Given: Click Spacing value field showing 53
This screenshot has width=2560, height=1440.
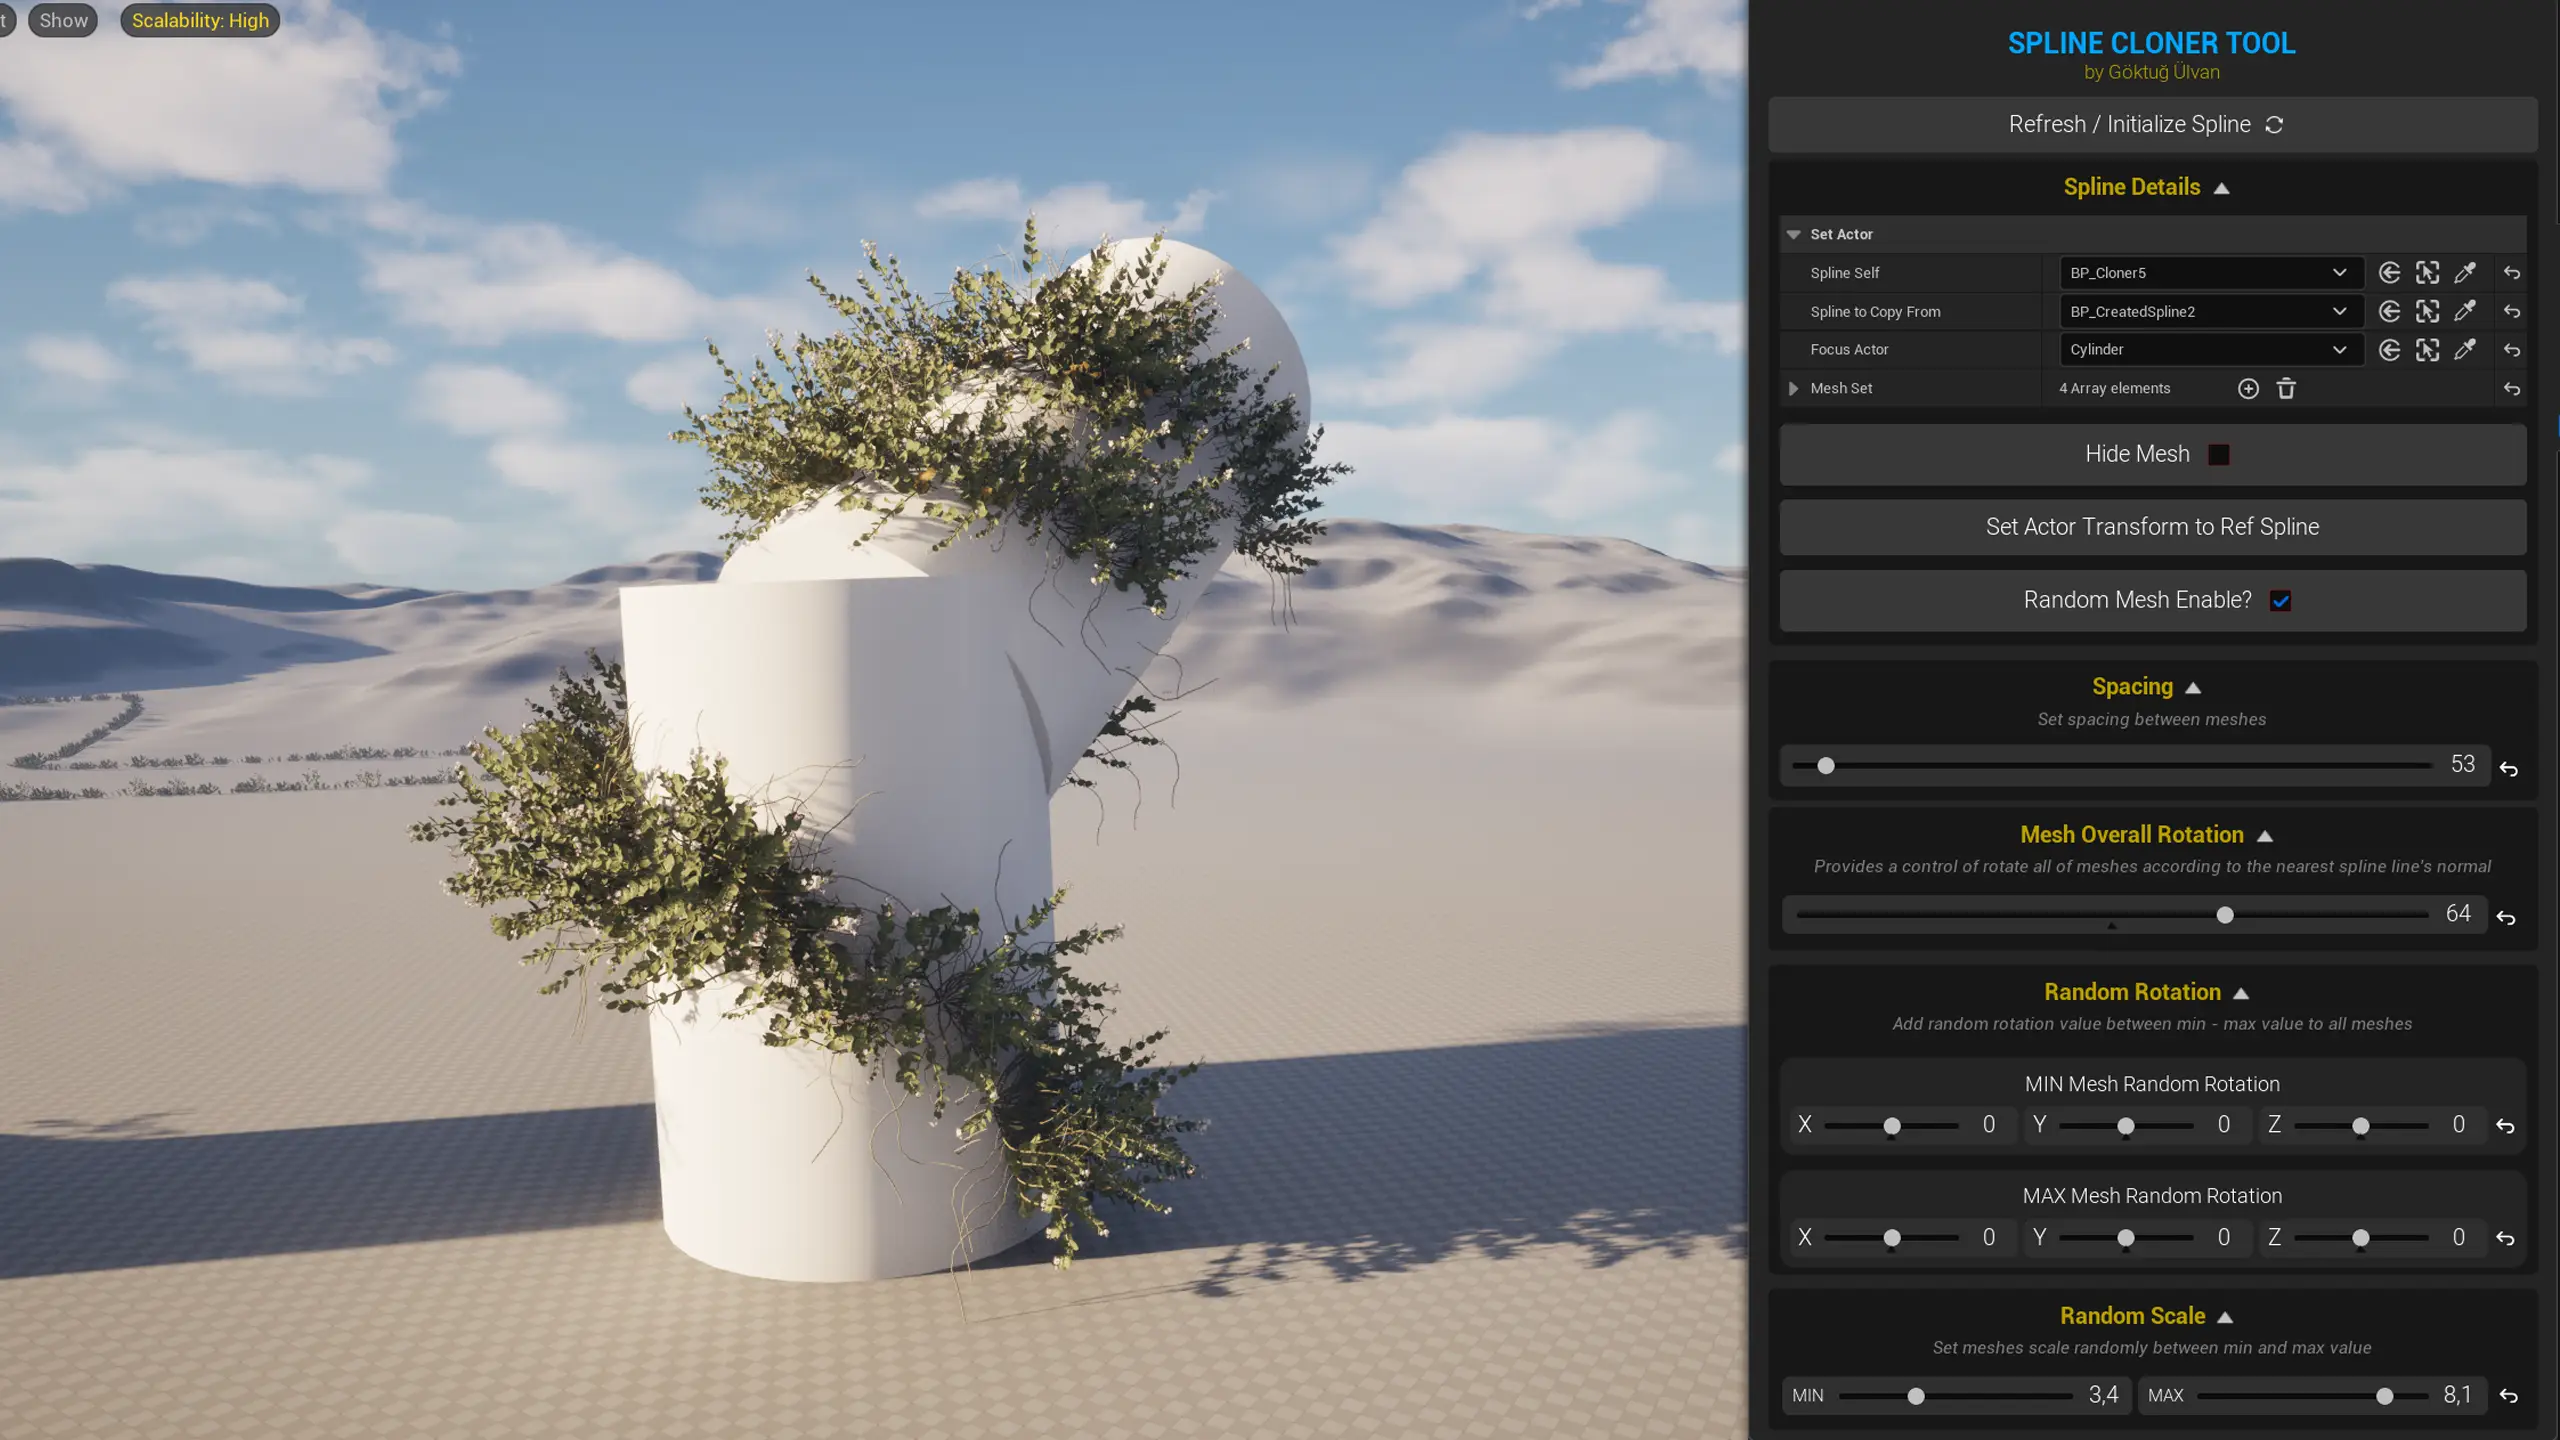Looking at the screenshot, I should tap(2462, 764).
